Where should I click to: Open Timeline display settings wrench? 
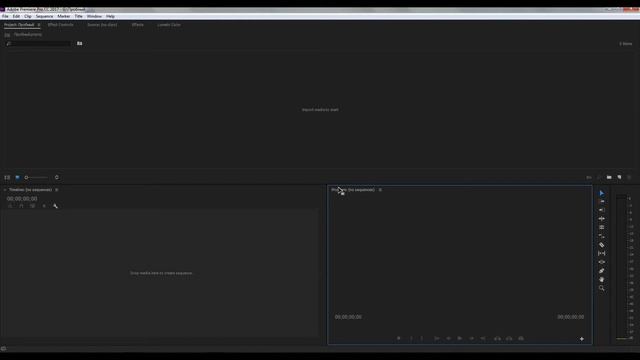click(x=55, y=206)
